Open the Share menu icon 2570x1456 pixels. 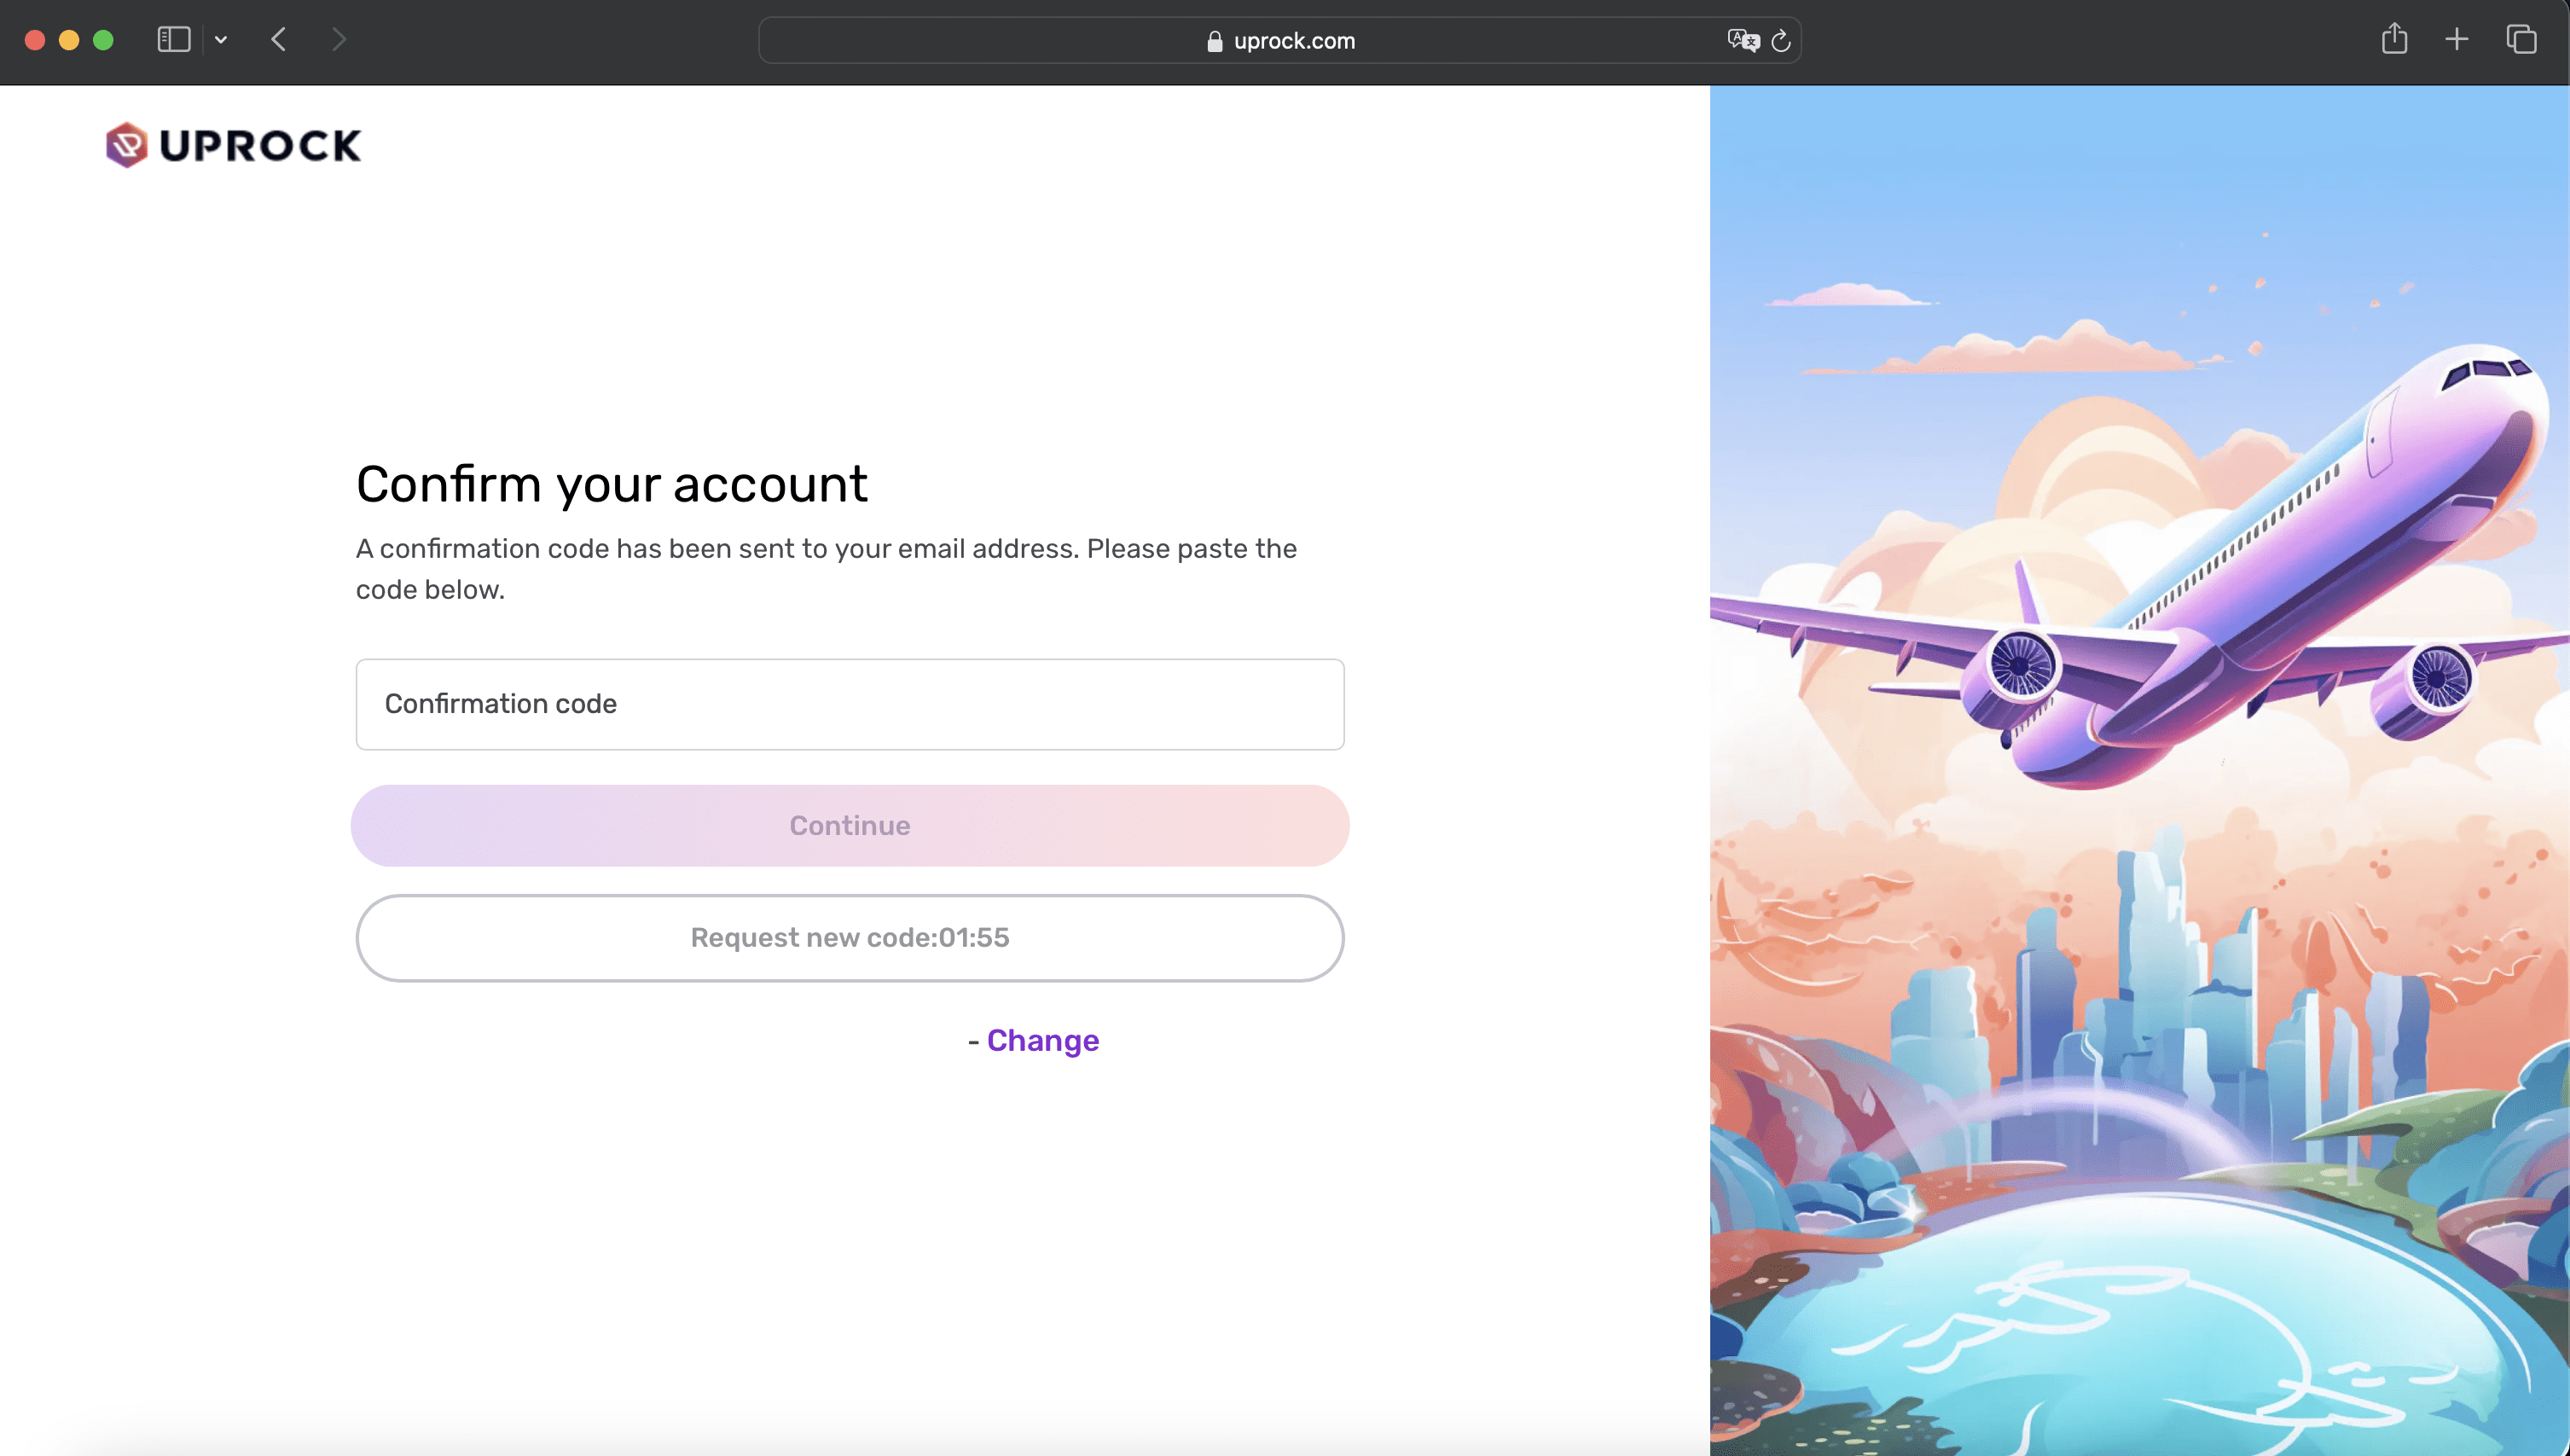tap(2394, 40)
